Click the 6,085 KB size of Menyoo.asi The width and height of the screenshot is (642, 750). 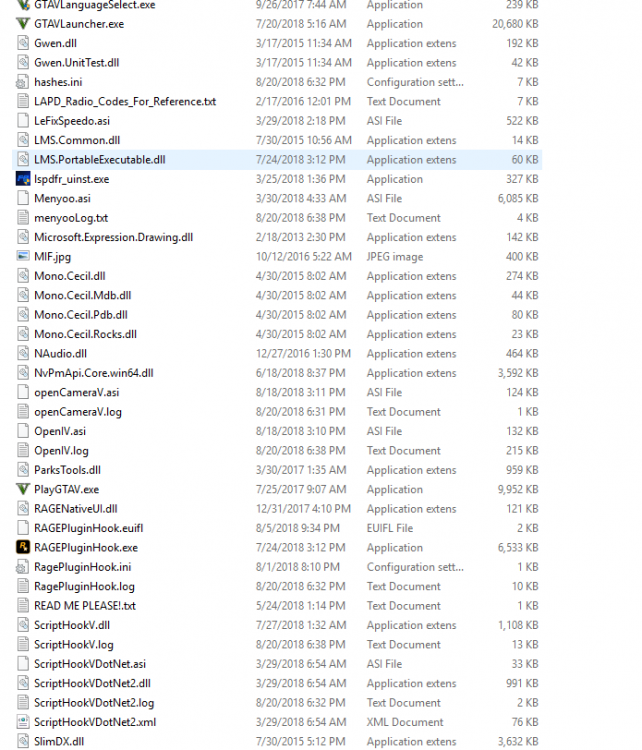[518, 198]
